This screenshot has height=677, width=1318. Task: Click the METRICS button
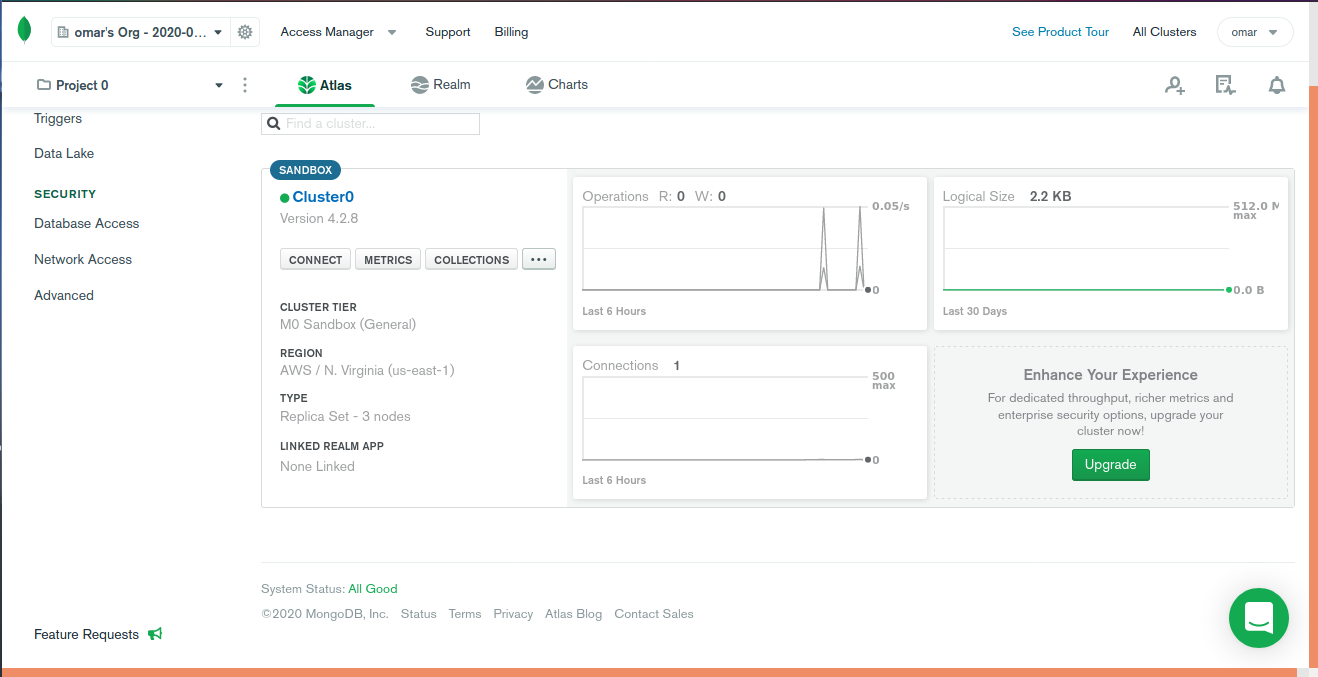point(388,259)
